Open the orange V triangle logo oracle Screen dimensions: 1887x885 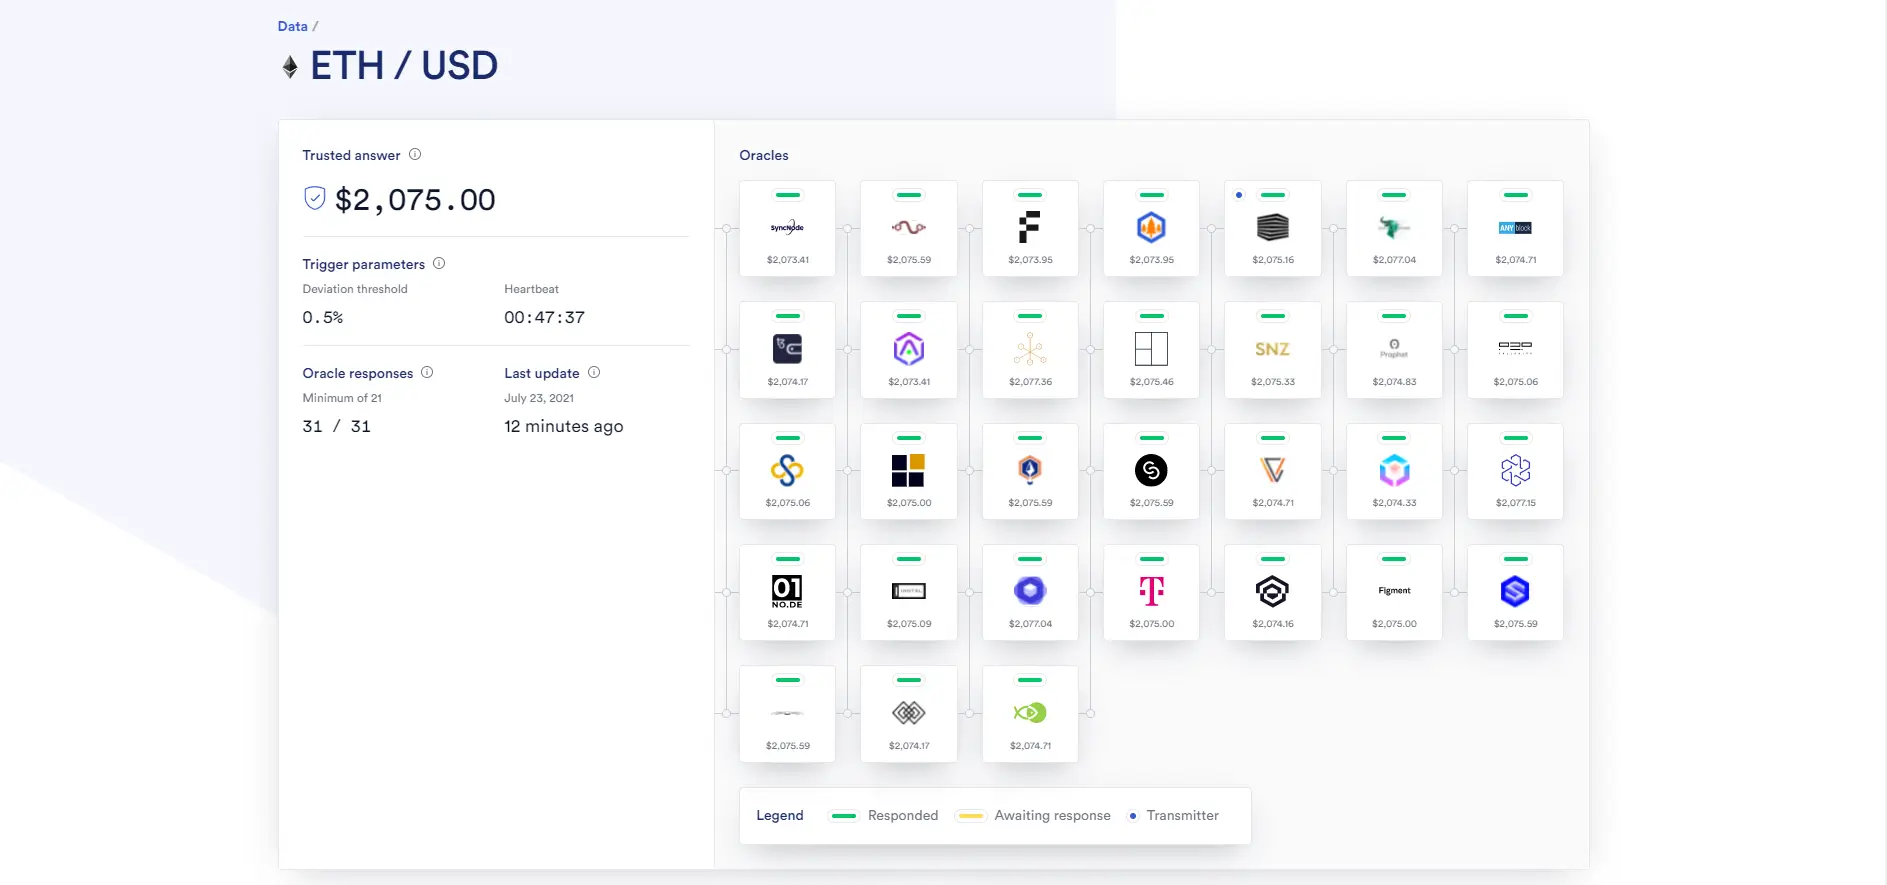tap(1273, 471)
